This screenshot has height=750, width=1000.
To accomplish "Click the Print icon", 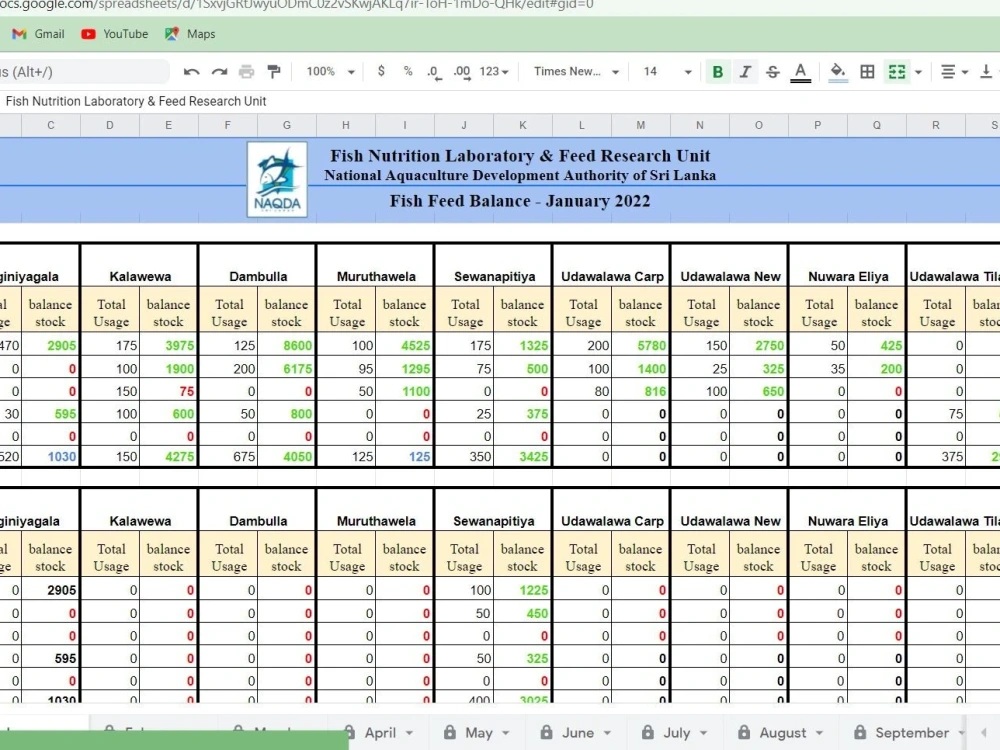I will [x=246, y=71].
